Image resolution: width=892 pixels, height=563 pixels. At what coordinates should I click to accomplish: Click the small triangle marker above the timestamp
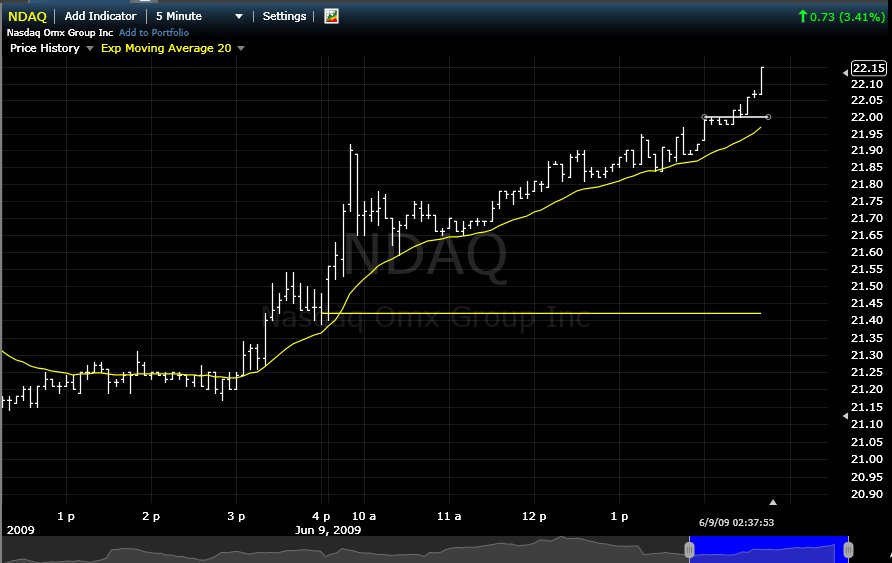point(773,502)
